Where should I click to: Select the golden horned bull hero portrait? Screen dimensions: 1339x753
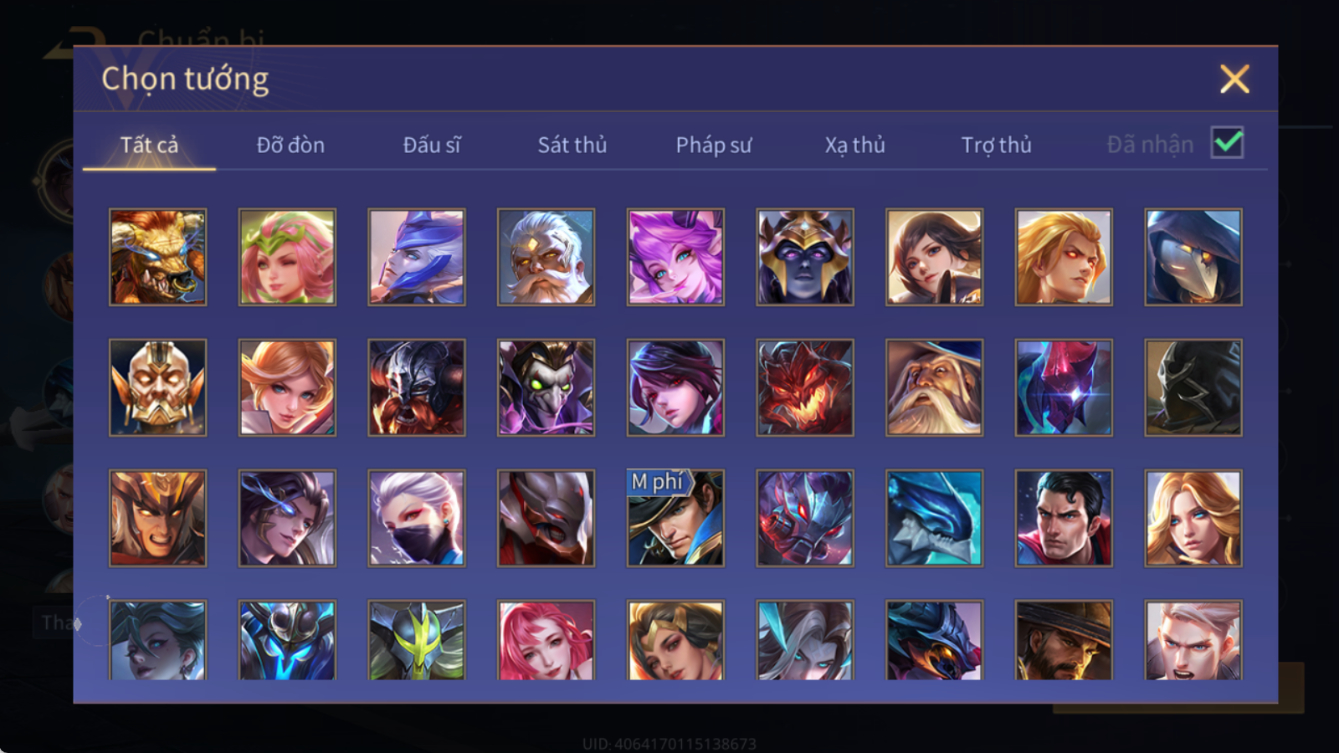[x=158, y=257]
